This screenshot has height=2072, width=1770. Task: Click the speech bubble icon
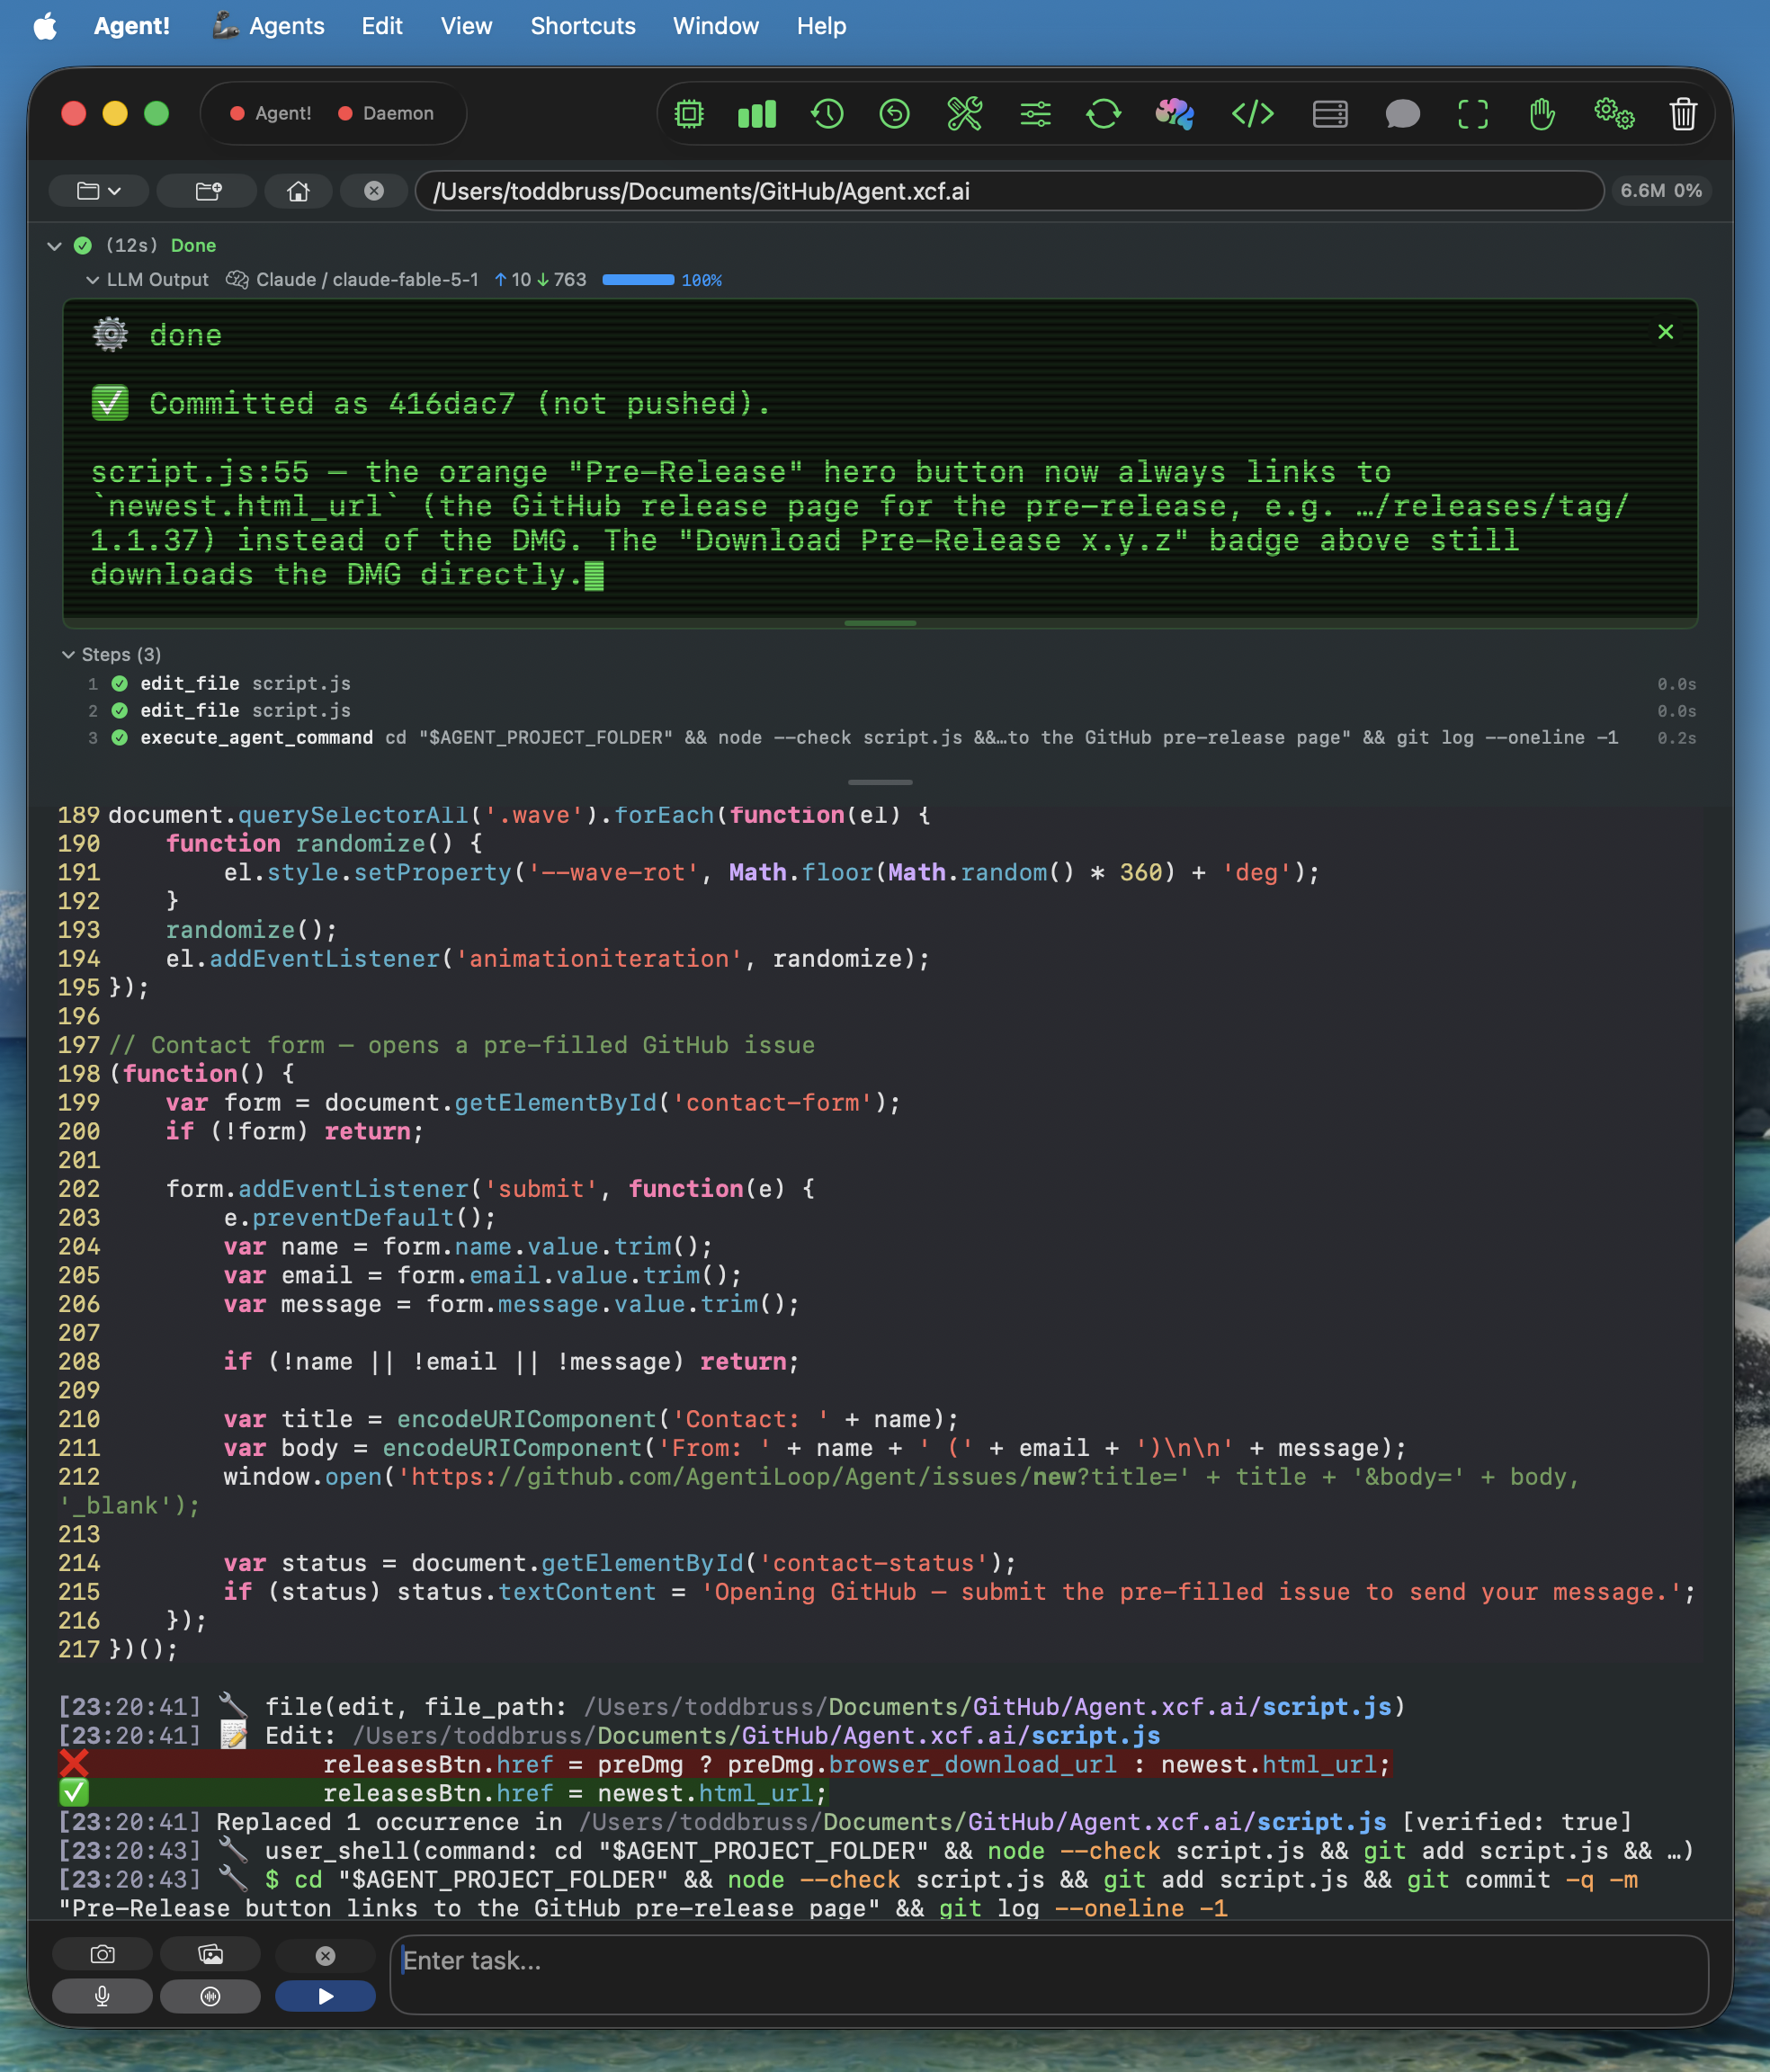point(1402,114)
